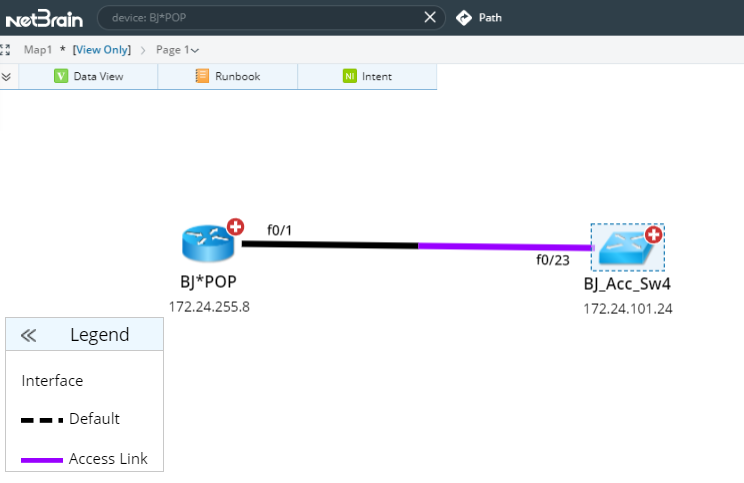This screenshot has width=744, height=483.
Task: Select the Map1 breadcrumb
Action: [37, 50]
